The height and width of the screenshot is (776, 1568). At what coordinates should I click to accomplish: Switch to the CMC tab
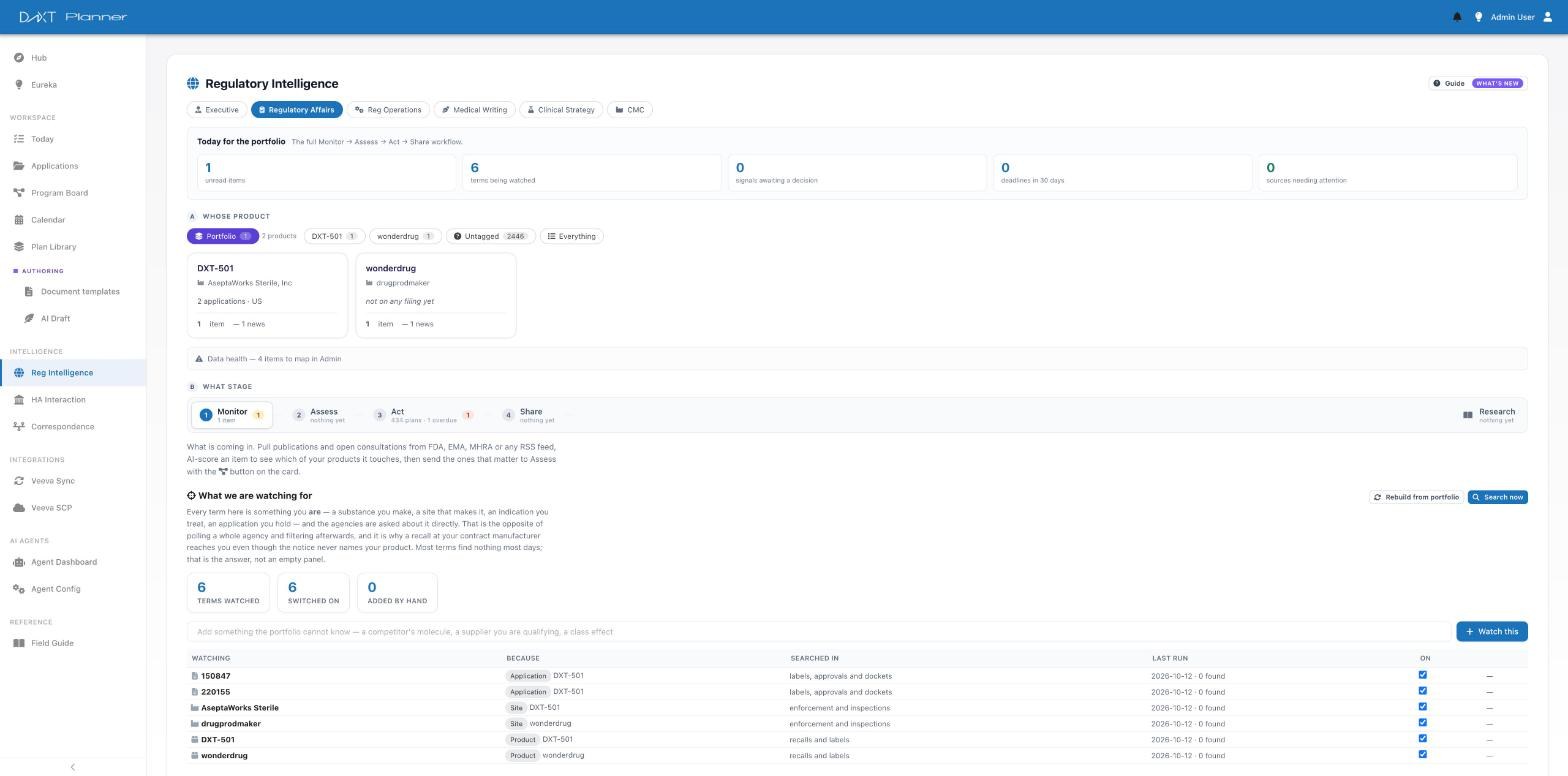click(x=630, y=110)
